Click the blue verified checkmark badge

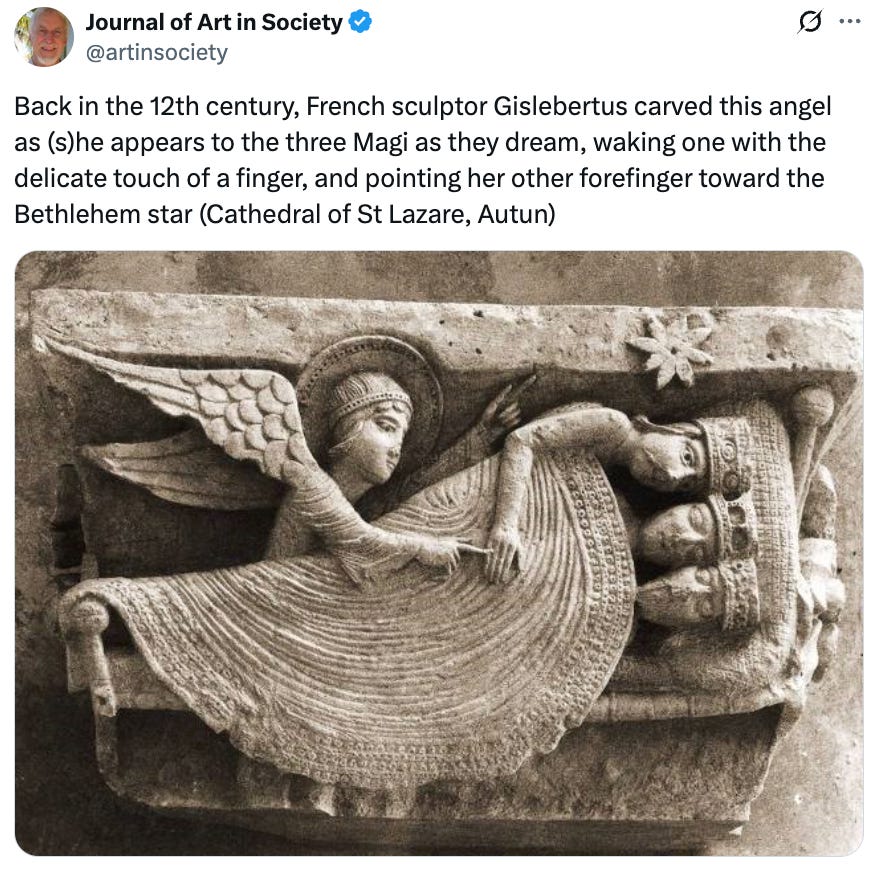click(x=360, y=22)
